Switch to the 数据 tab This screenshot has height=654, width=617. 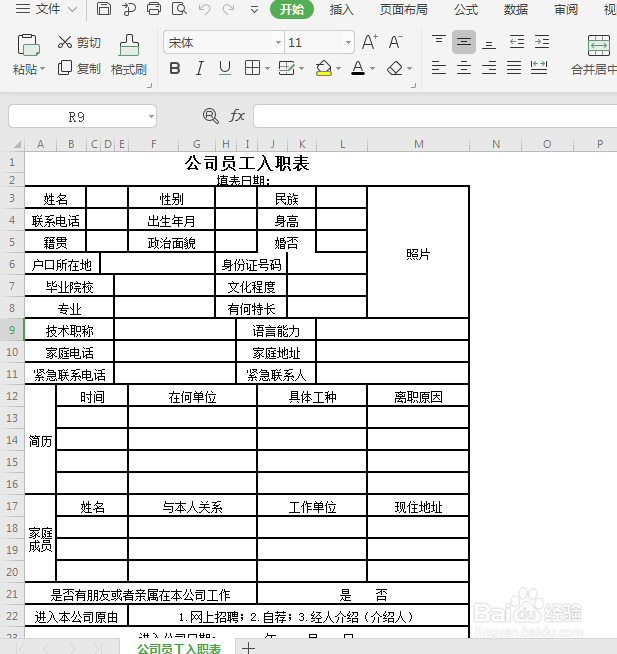516,9
